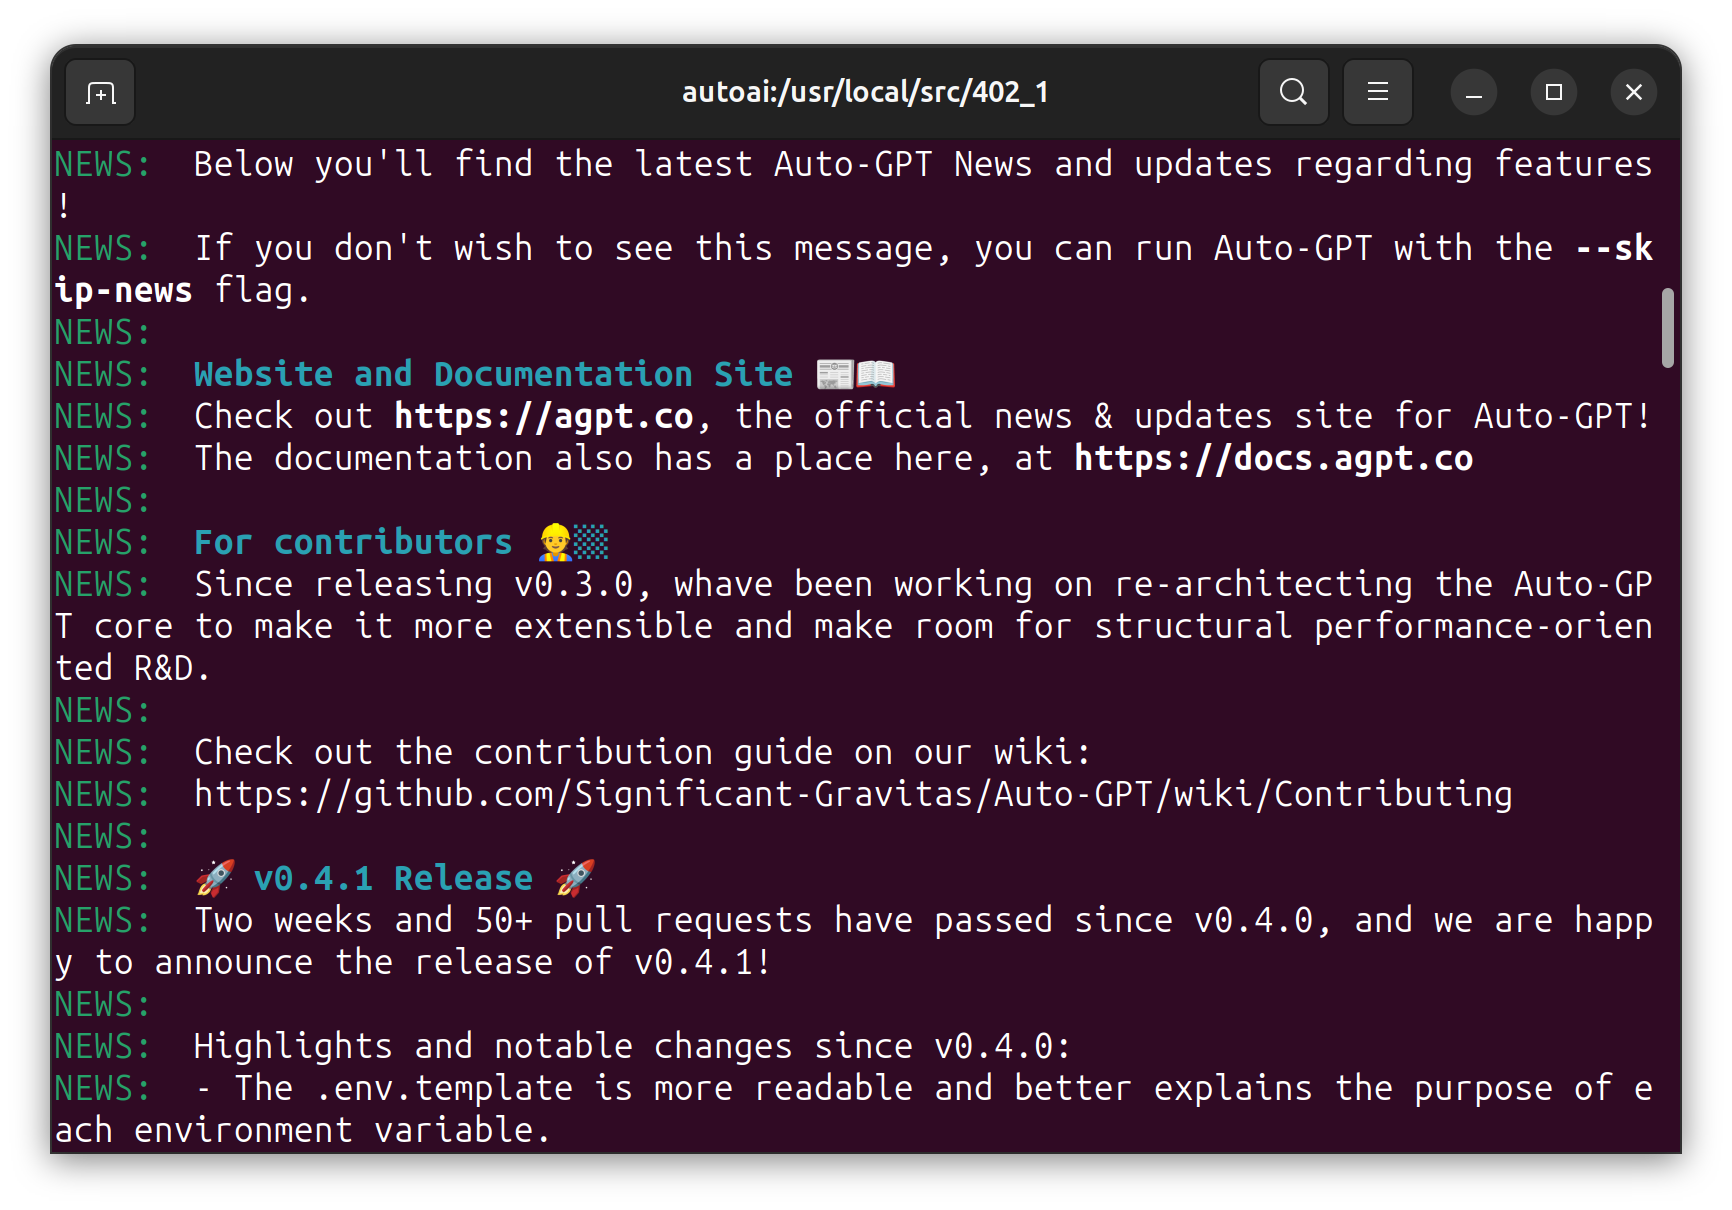Click the newspaper emoji after Documentation Site
This screenshot has width=1732, height=1210.
(835, 374)
